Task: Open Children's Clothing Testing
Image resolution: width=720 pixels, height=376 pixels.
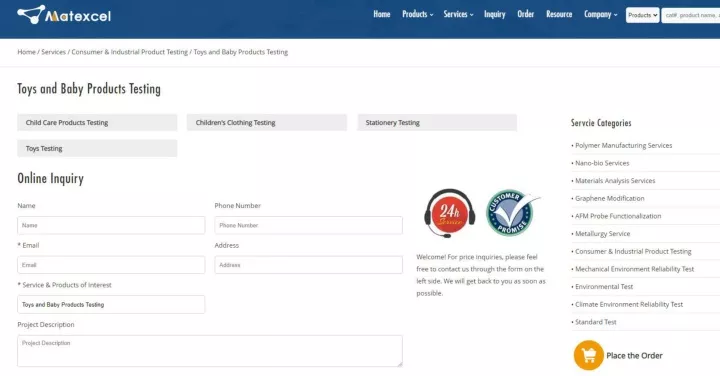Action: (x=267, y=123)
